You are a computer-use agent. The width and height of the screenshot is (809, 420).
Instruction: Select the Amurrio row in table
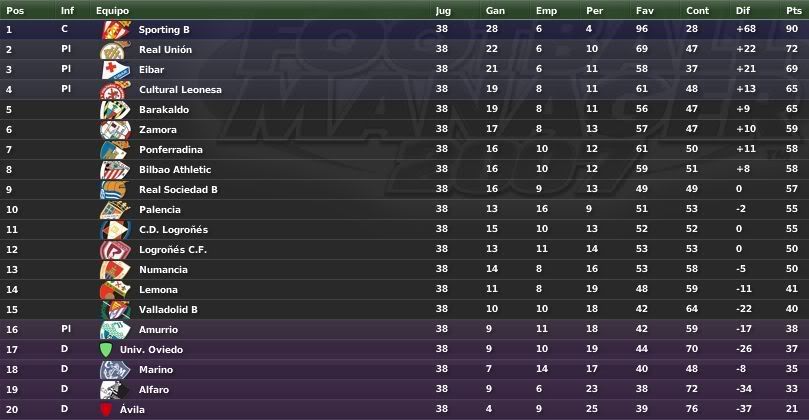[404, 330]
